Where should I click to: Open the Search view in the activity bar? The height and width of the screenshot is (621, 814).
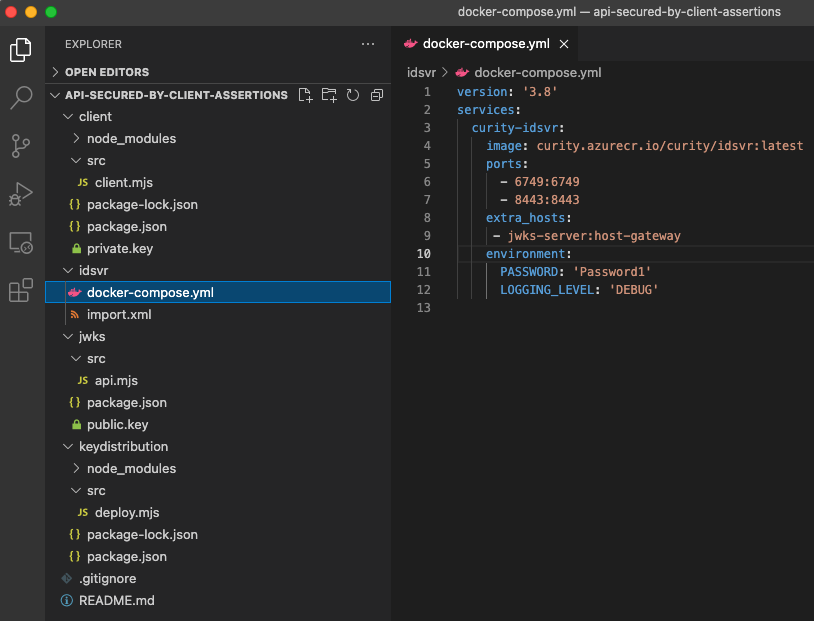tap(20, 98)
